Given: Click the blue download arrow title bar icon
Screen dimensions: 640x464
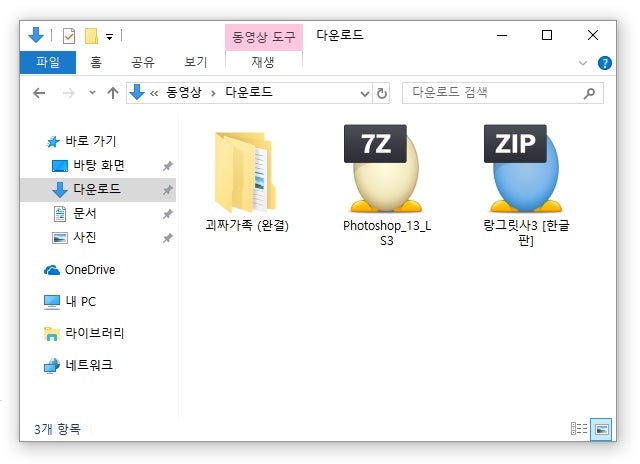Looking at the screenshot, I should click(x=36, y=36).
